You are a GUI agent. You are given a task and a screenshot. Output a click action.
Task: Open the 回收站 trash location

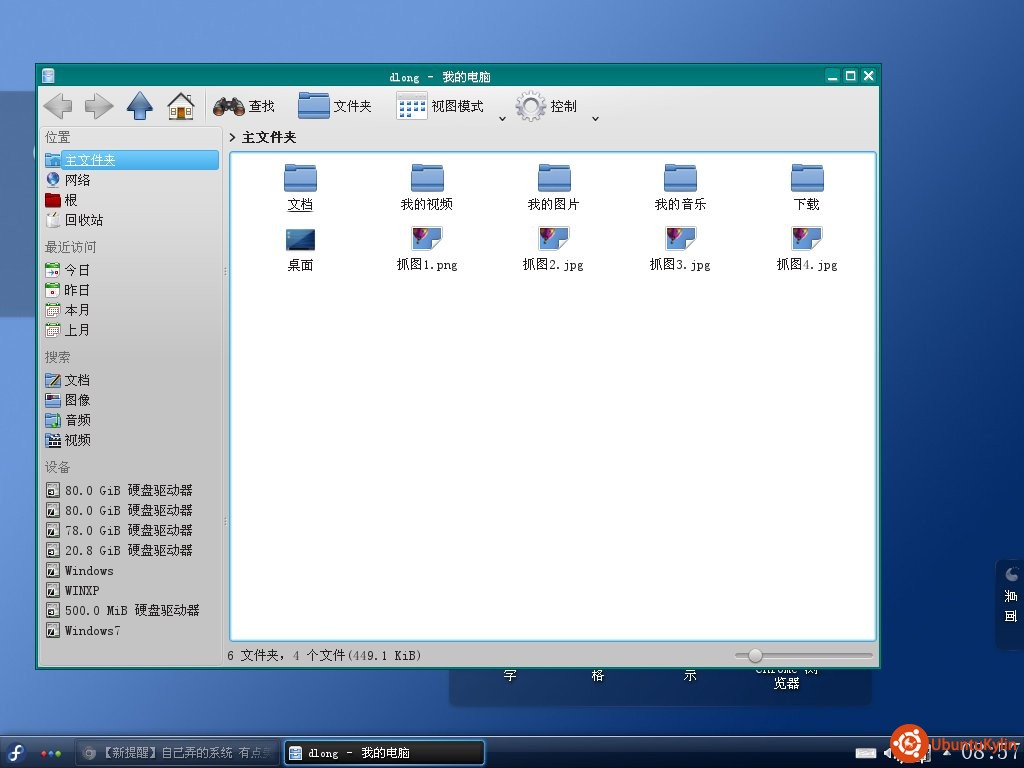click(x=74, y=220)
